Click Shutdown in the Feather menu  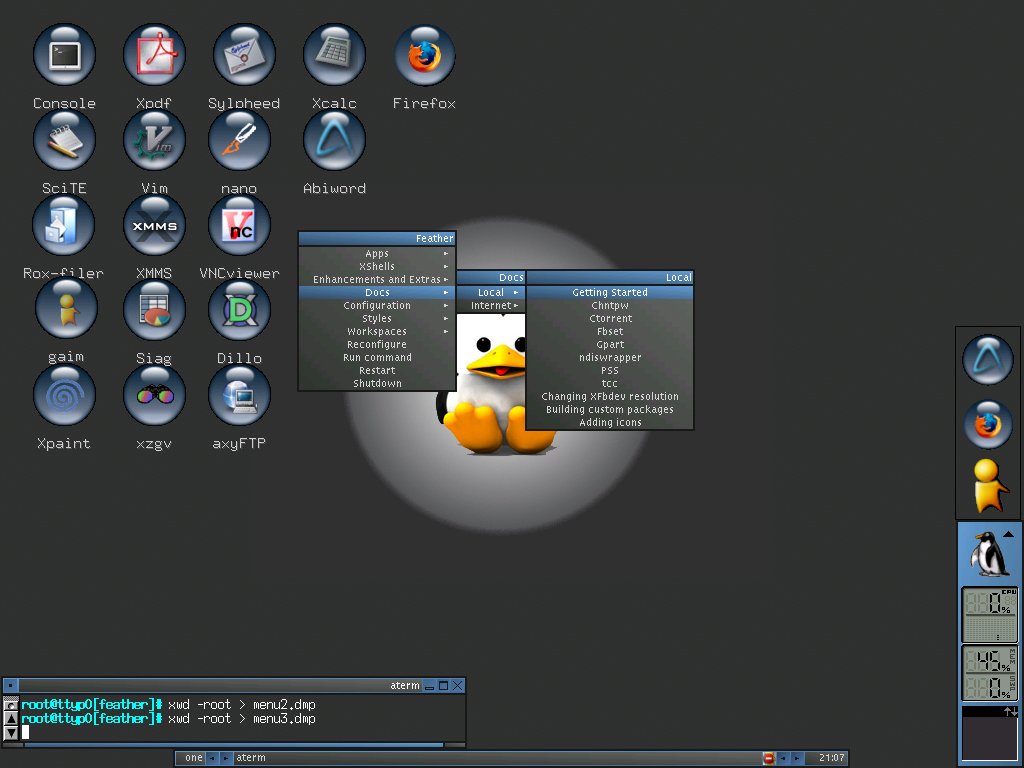tap(377, 383)
